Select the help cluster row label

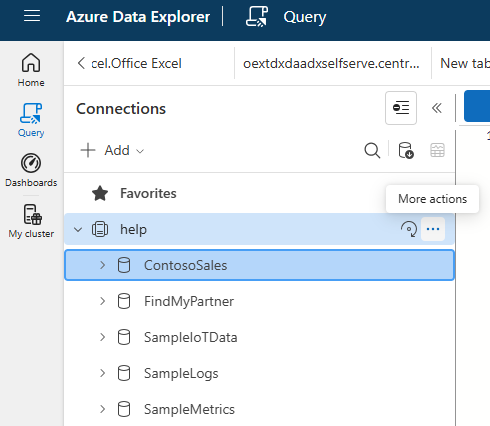click(133, 229)
